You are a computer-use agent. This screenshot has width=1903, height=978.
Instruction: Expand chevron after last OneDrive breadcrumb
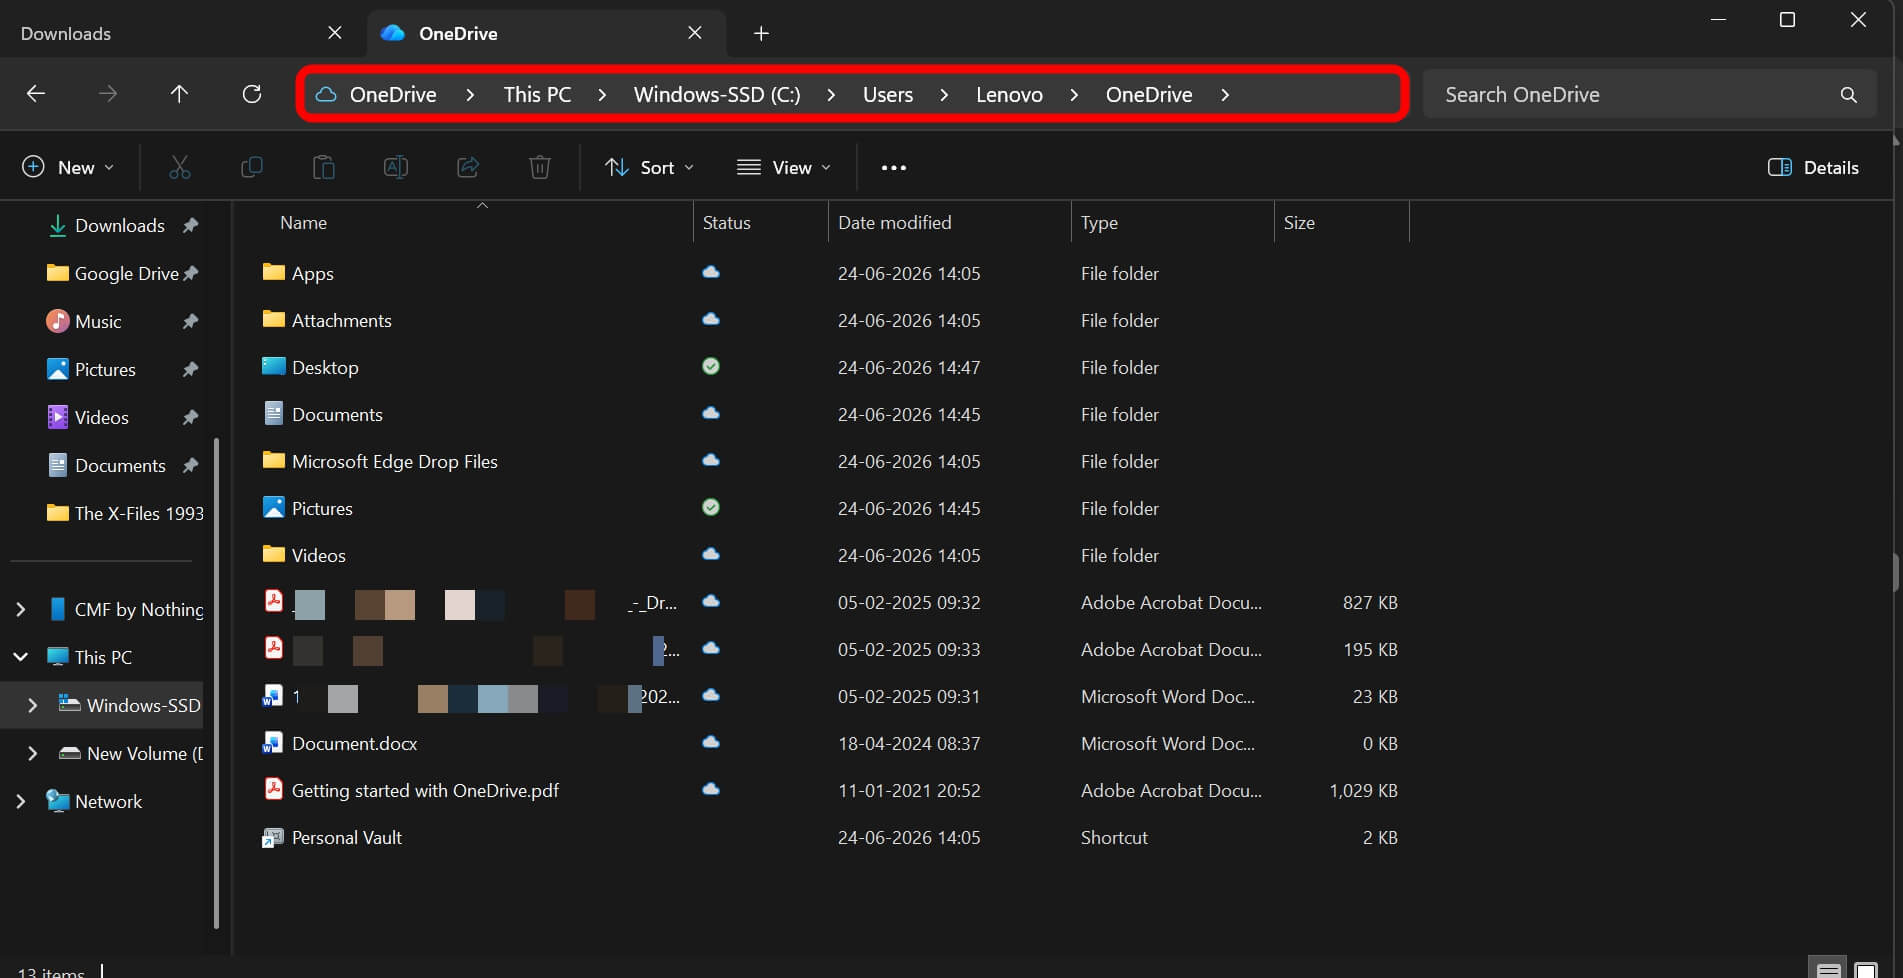pos(1225,95)
